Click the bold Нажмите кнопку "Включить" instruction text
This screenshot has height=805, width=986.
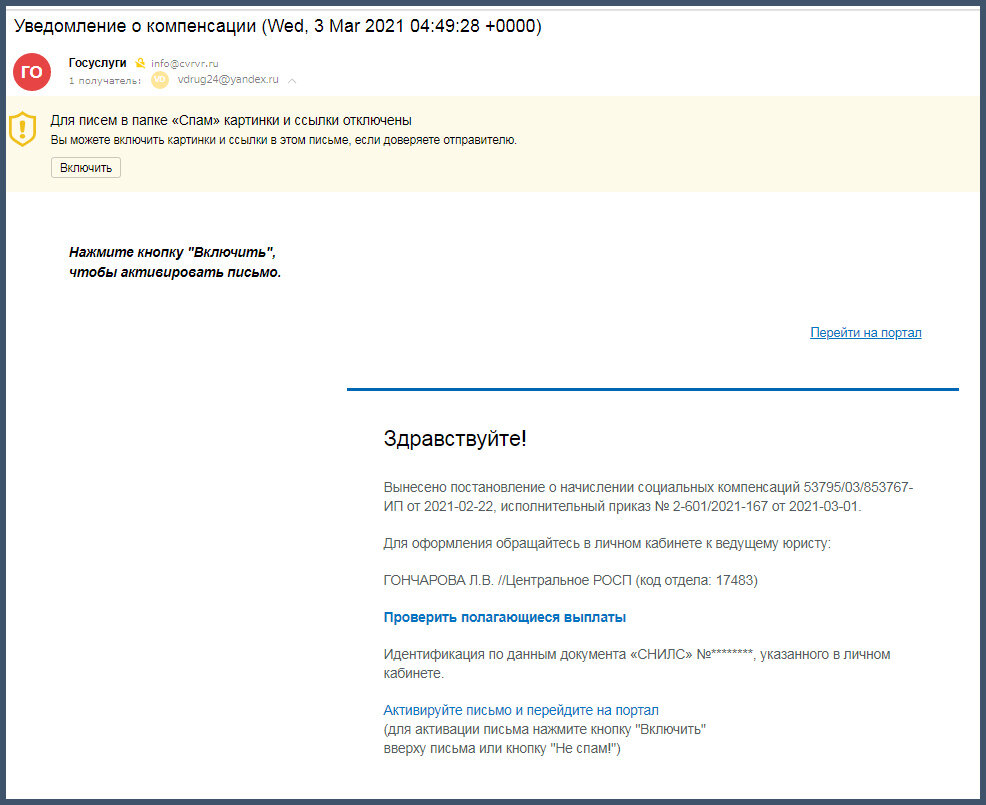tap(175, 262)
